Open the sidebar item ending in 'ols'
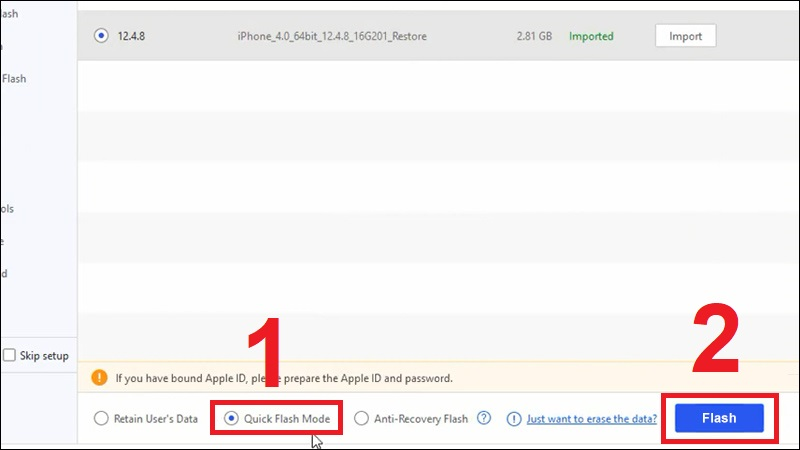 (7, 209)
